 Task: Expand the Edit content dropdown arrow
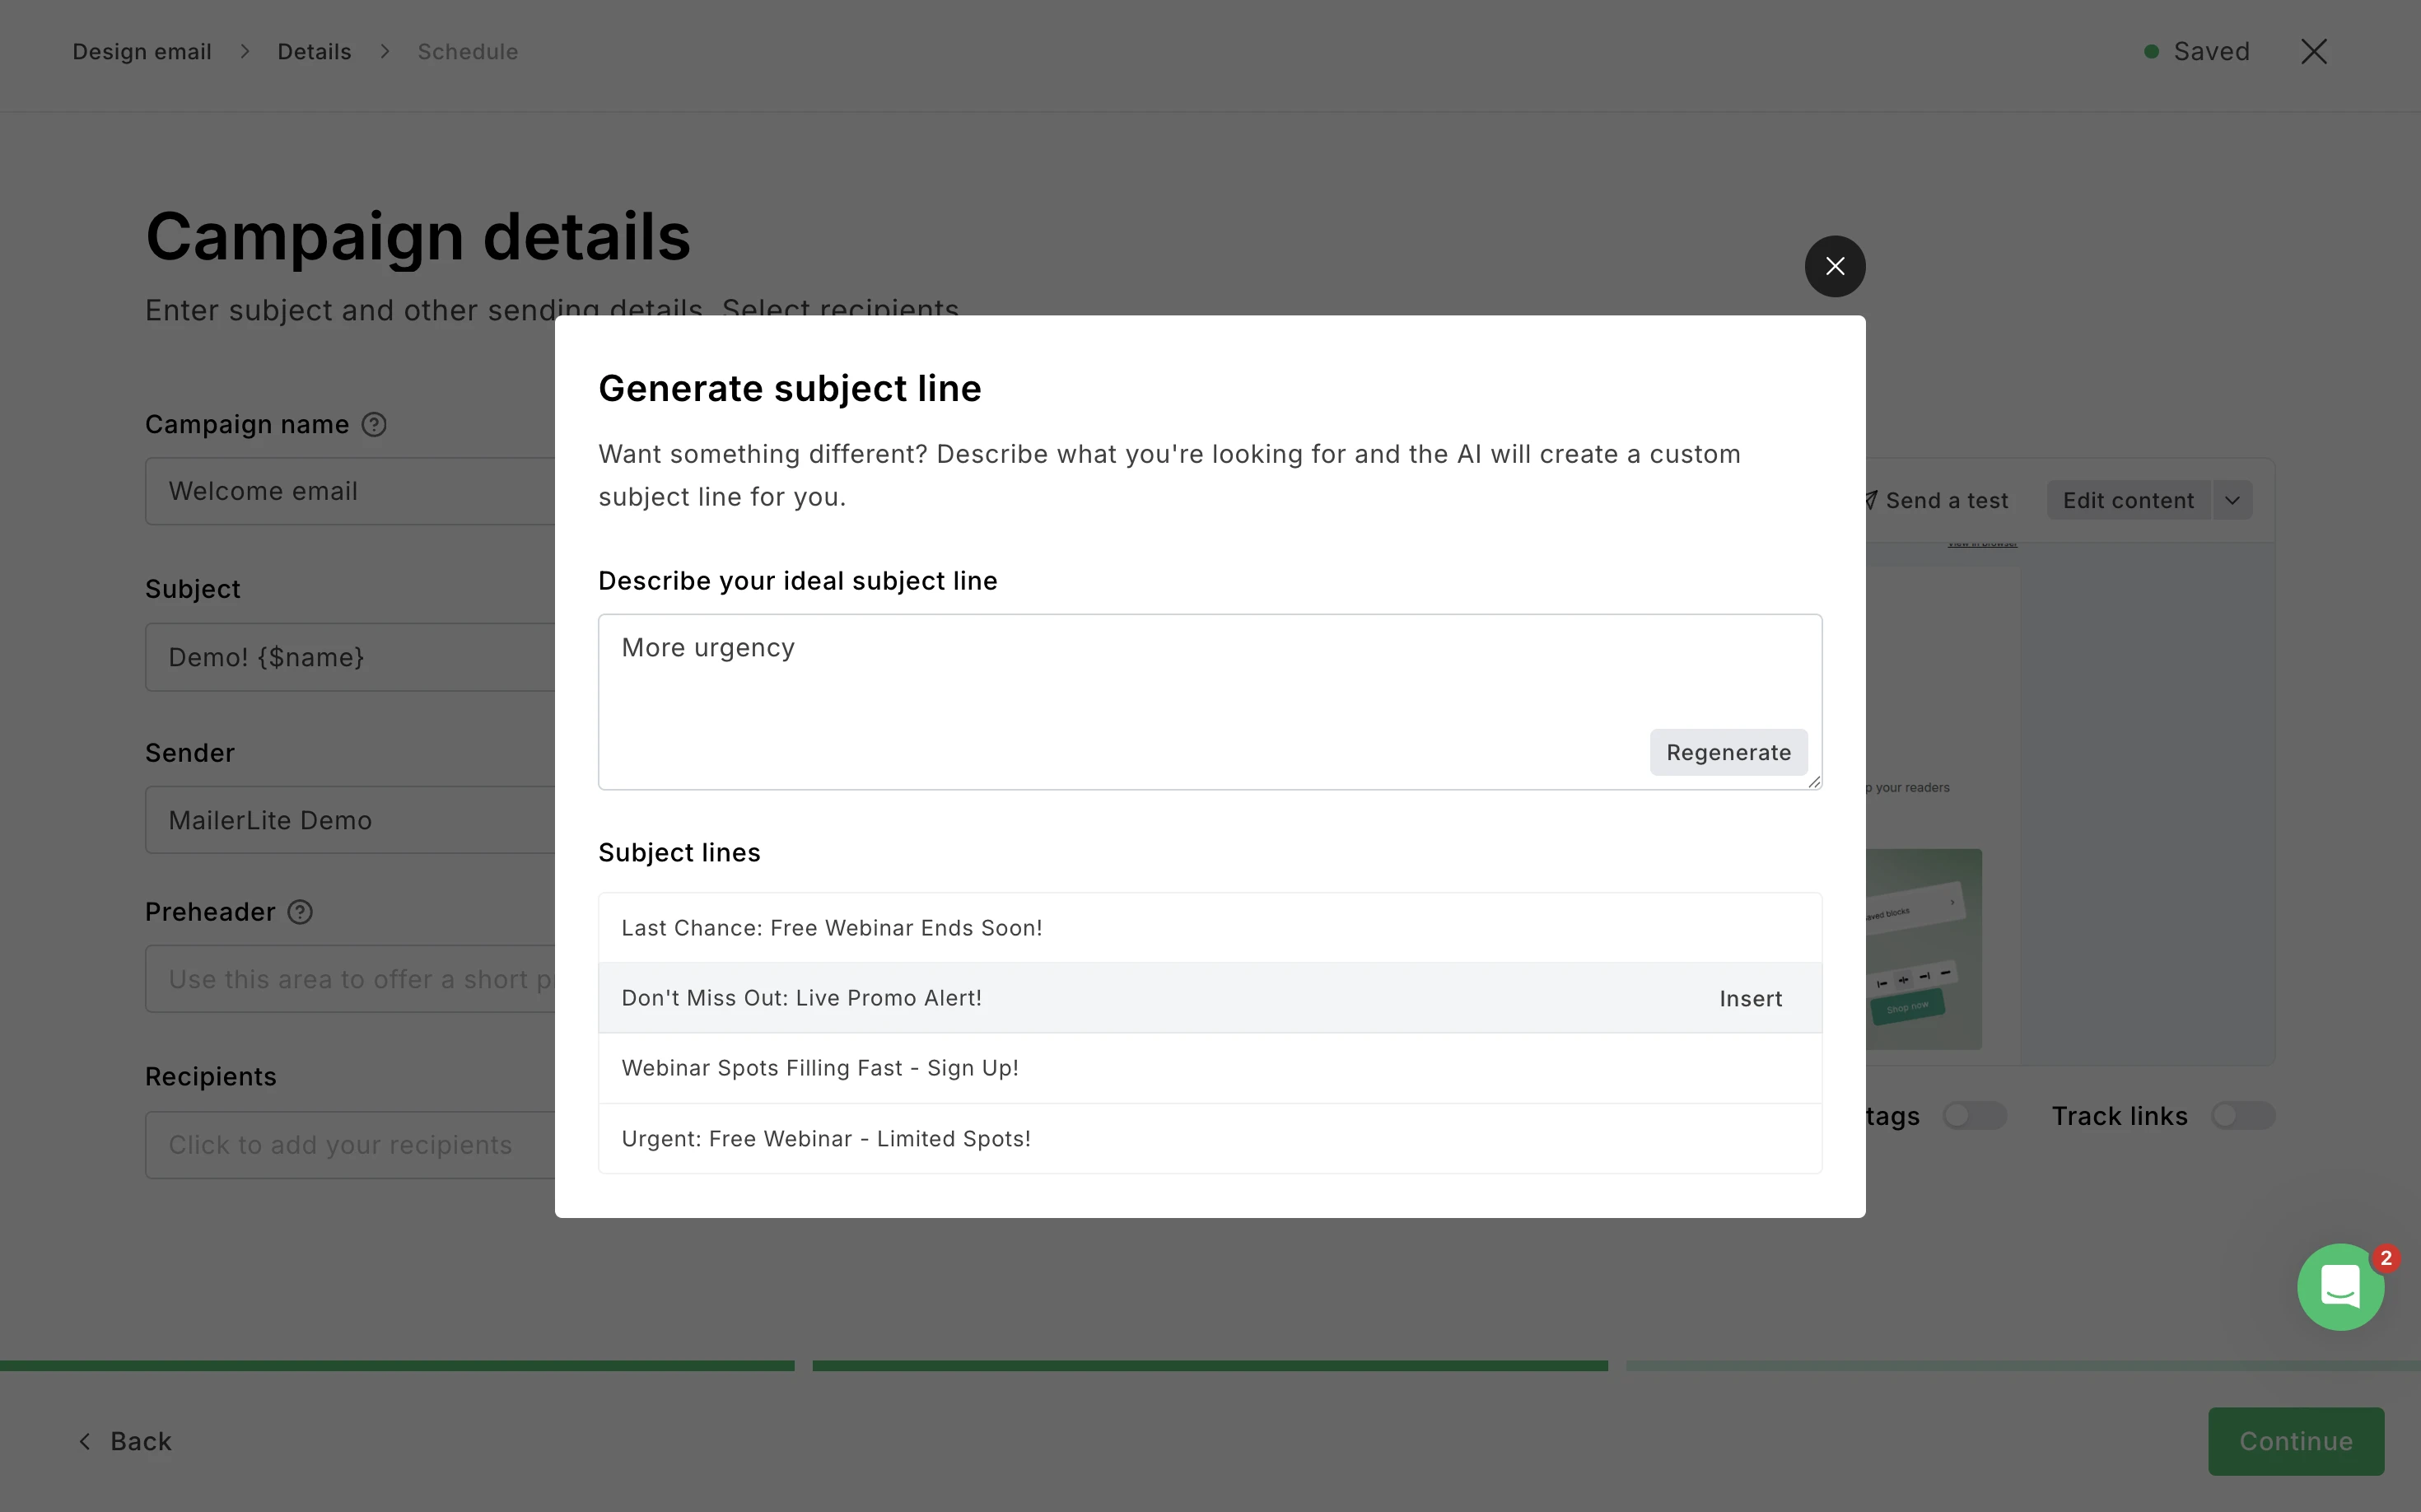2232,500
